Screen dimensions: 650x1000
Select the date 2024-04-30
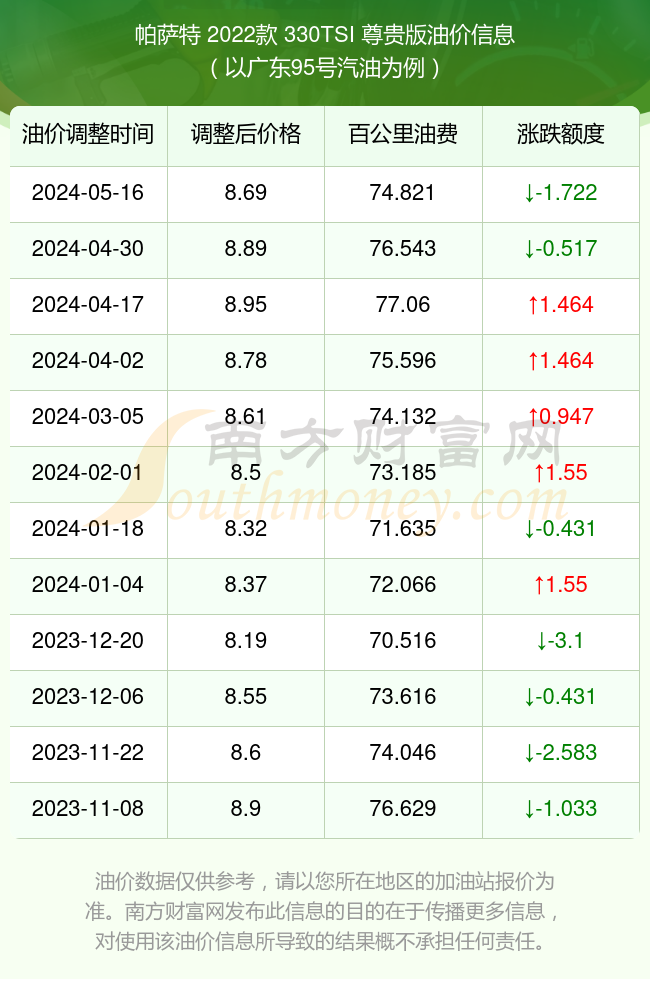pyautogui.click(x=88, y=249)
